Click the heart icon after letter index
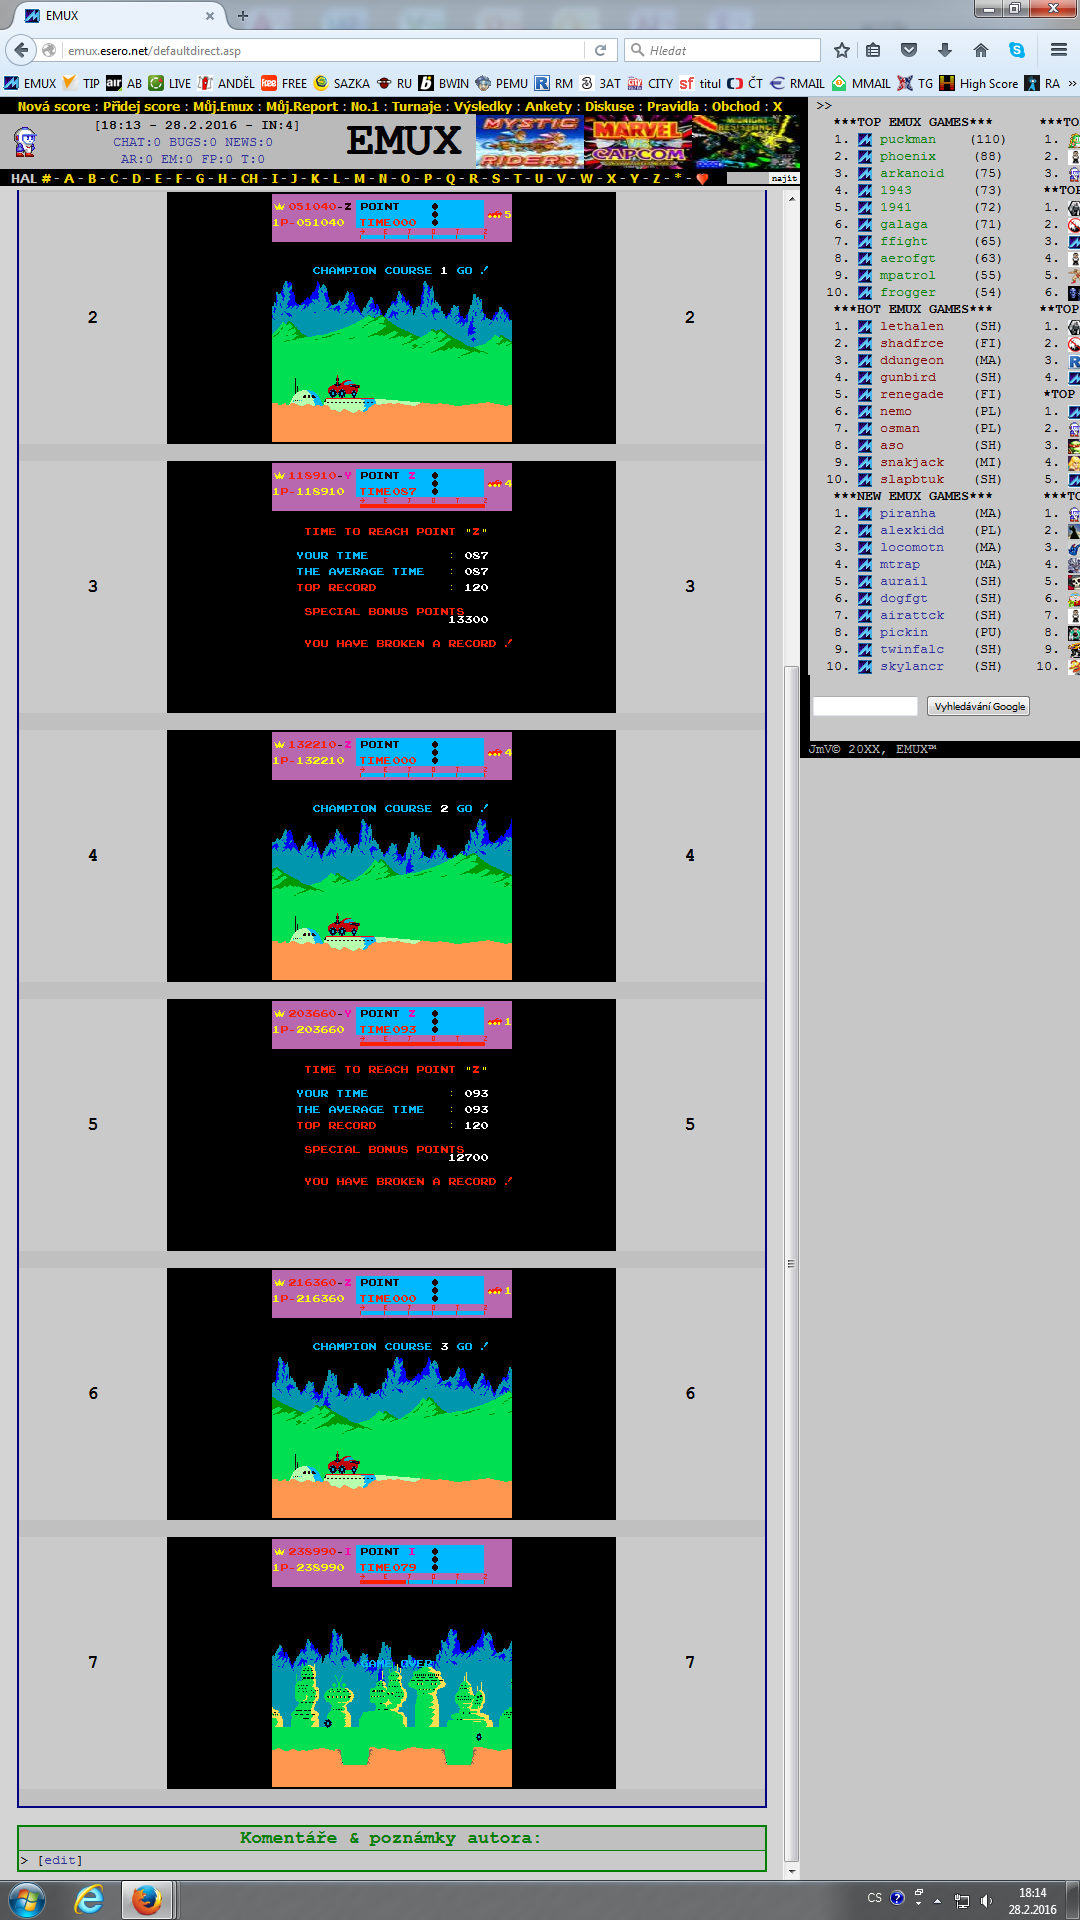Viewport: 1080px width, 1920px height. pyautogui.click(x=702, y=178)
